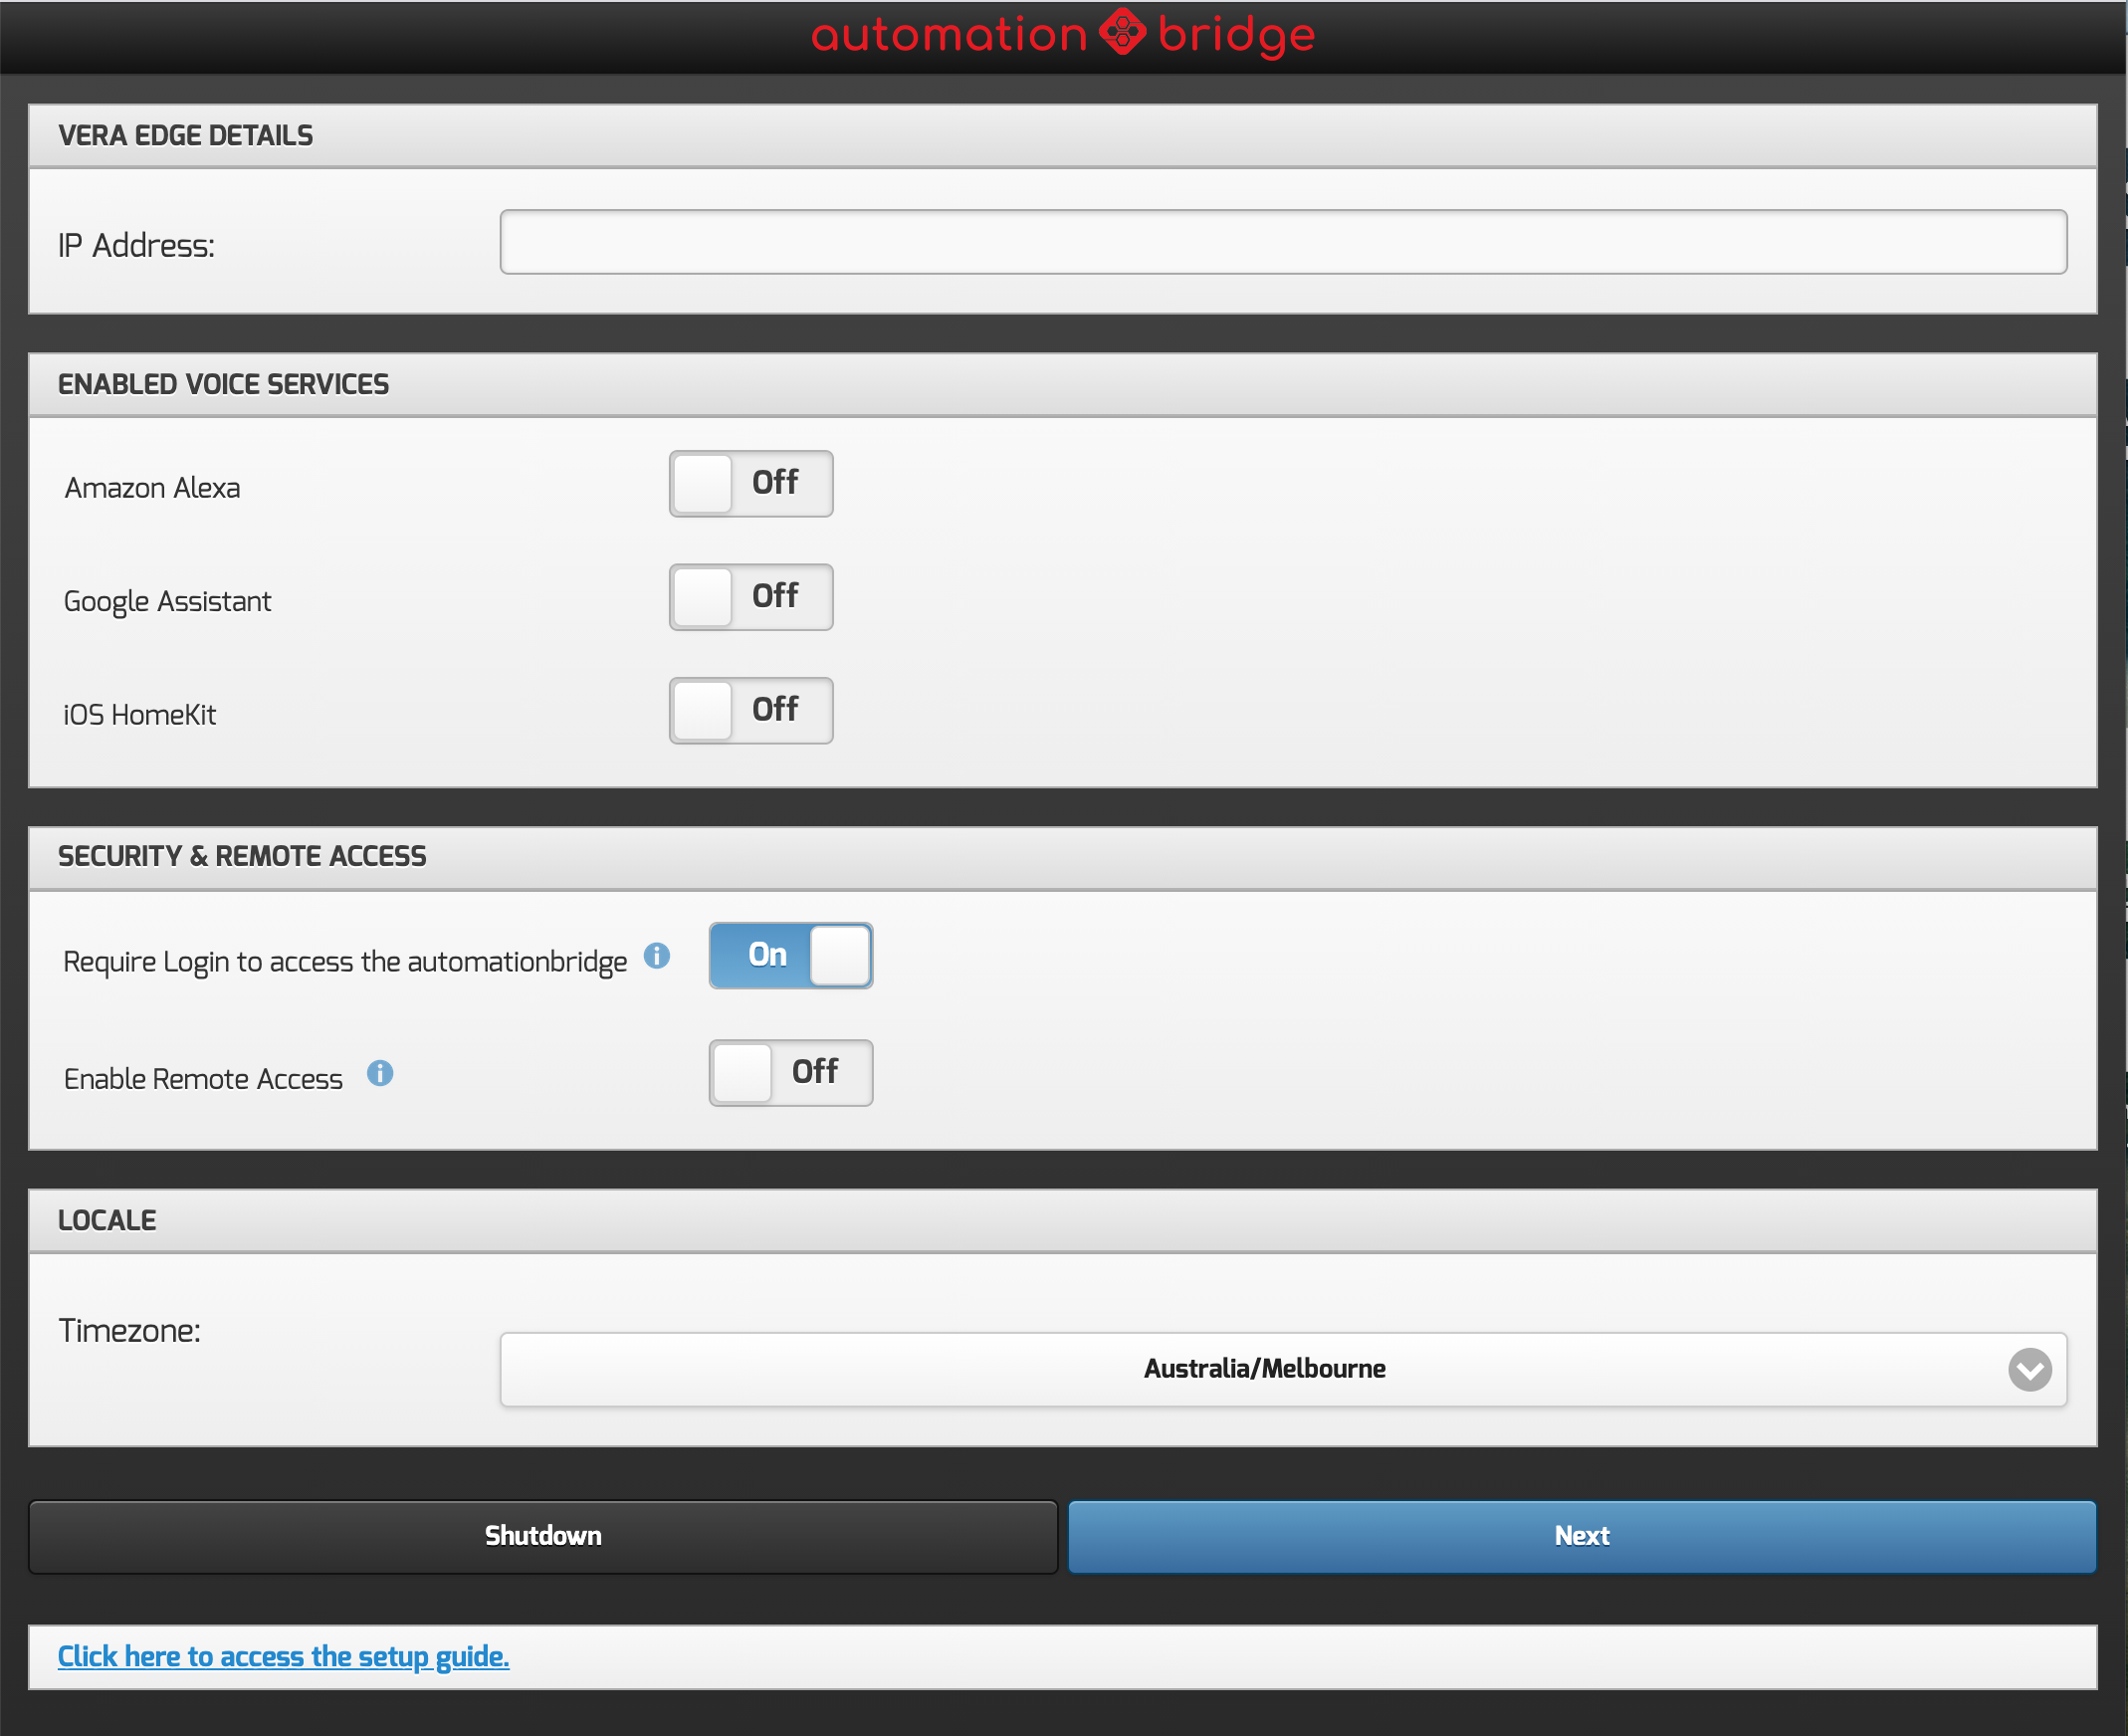Disable Require Login toggle
Image resolution: width=2128 pixels, height=1736 pixels.
tap(790, 956)
